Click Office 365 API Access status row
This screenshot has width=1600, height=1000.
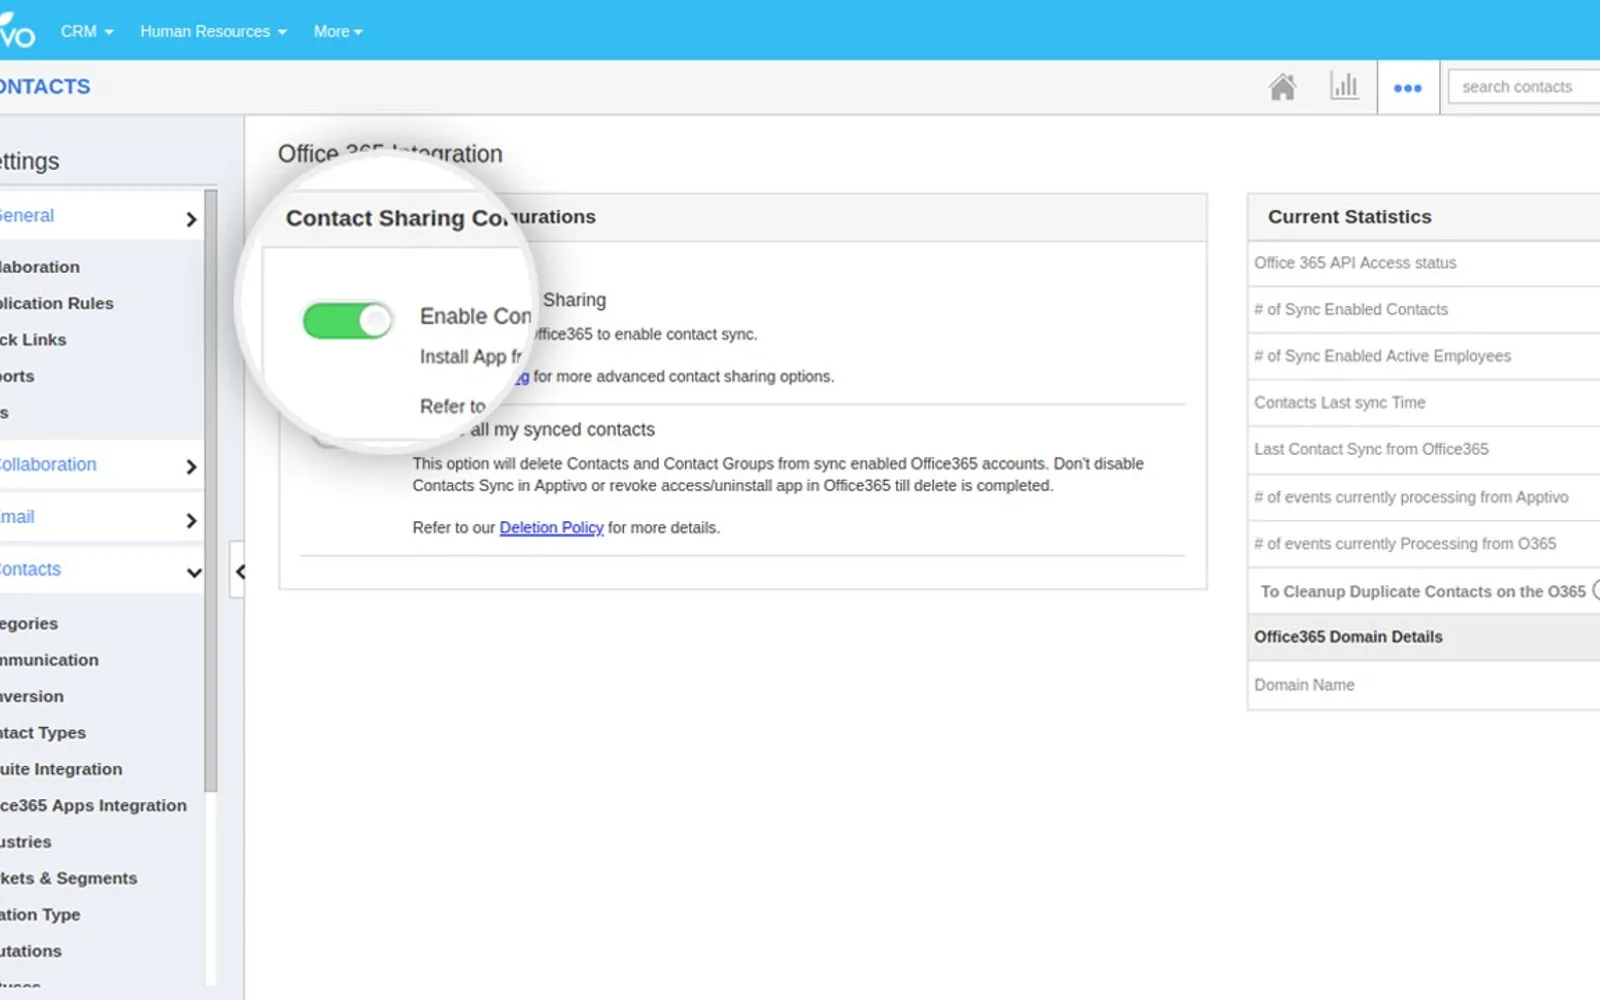click(1424, 263)
